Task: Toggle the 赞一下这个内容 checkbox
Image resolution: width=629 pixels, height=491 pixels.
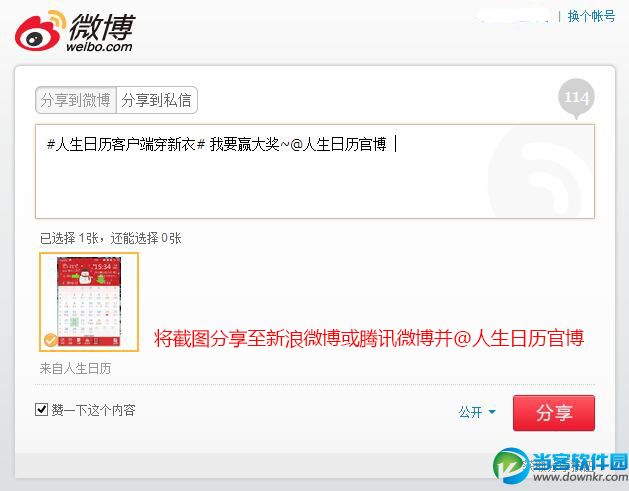Action: pos(41,410)
